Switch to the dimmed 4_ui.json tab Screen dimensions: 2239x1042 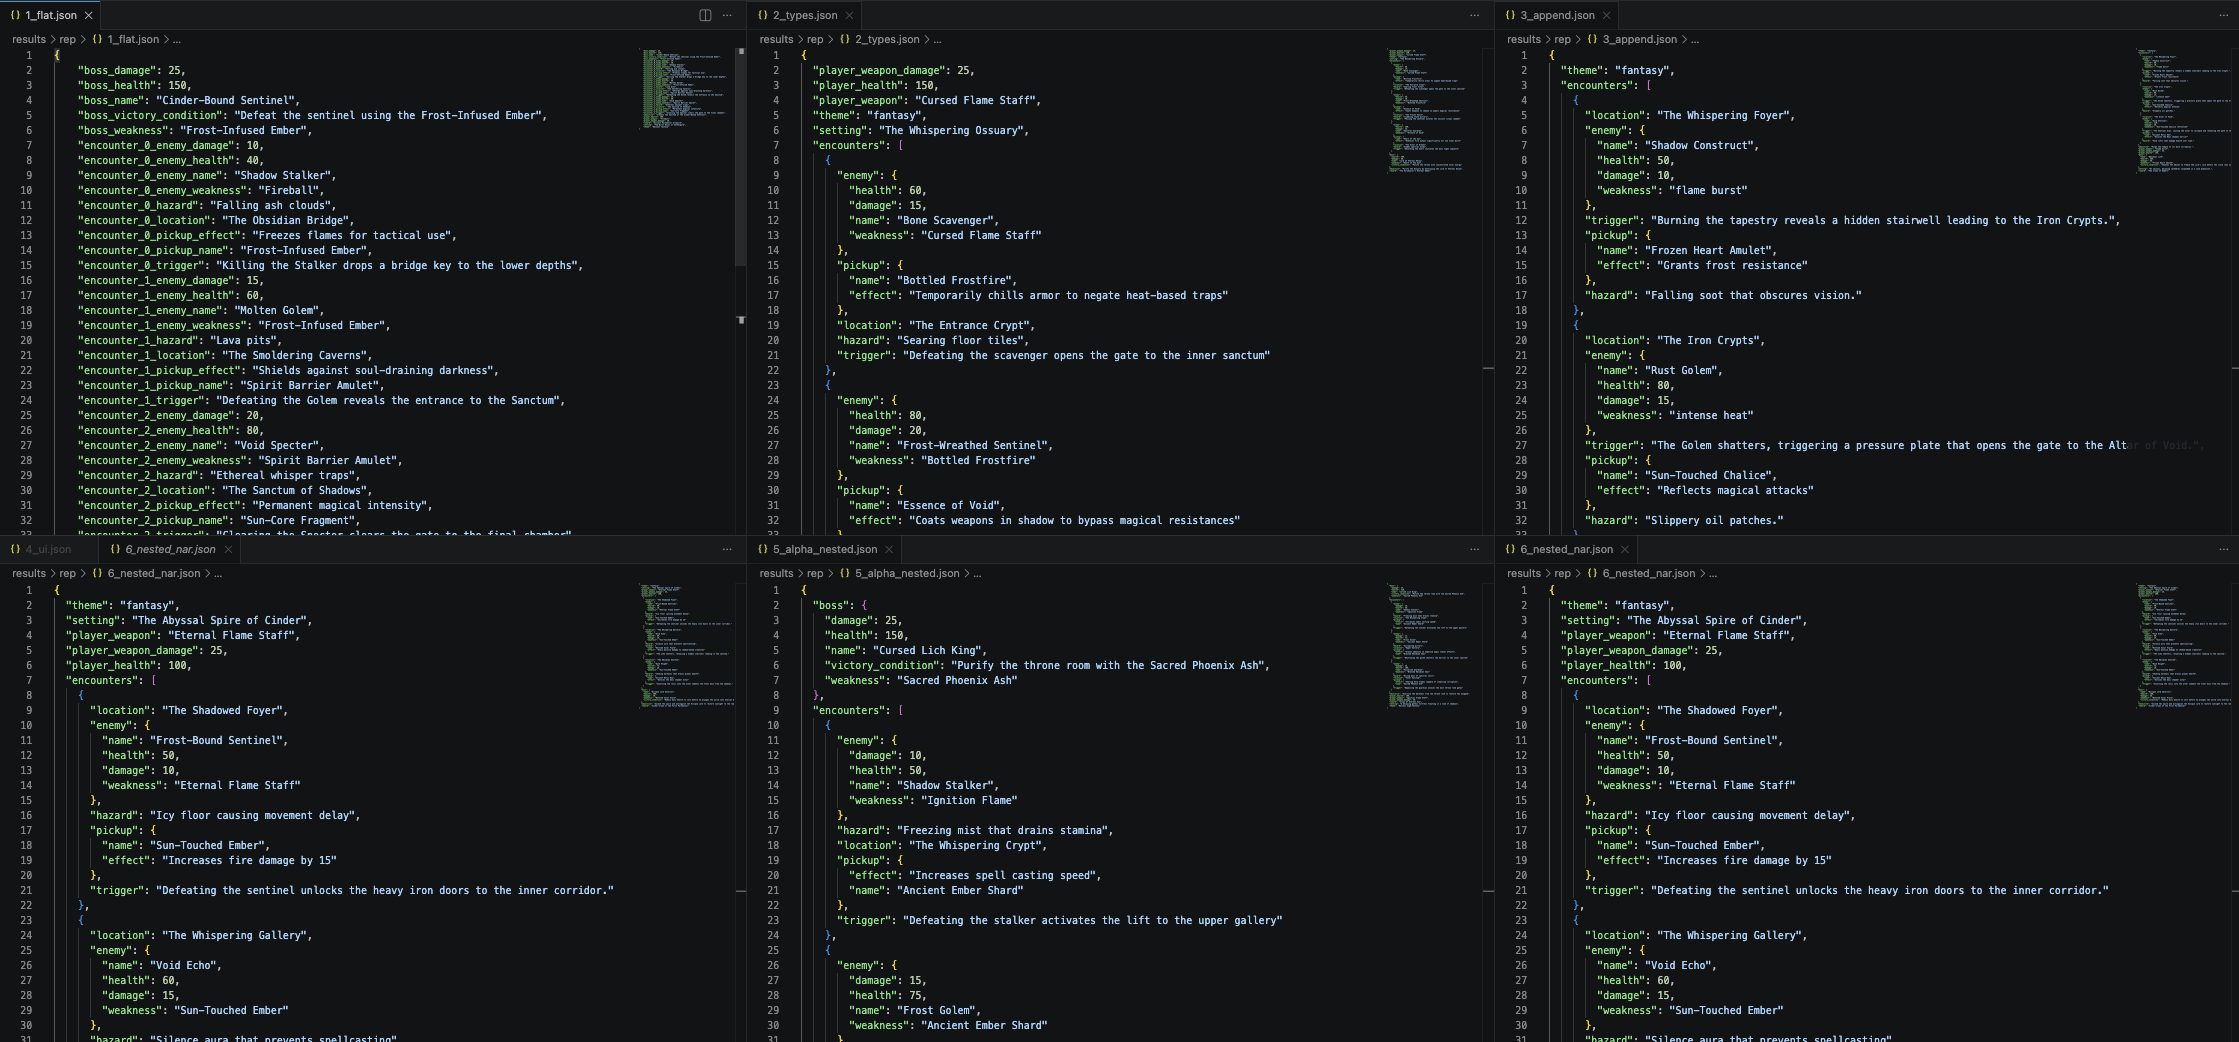tap(48, 549)
